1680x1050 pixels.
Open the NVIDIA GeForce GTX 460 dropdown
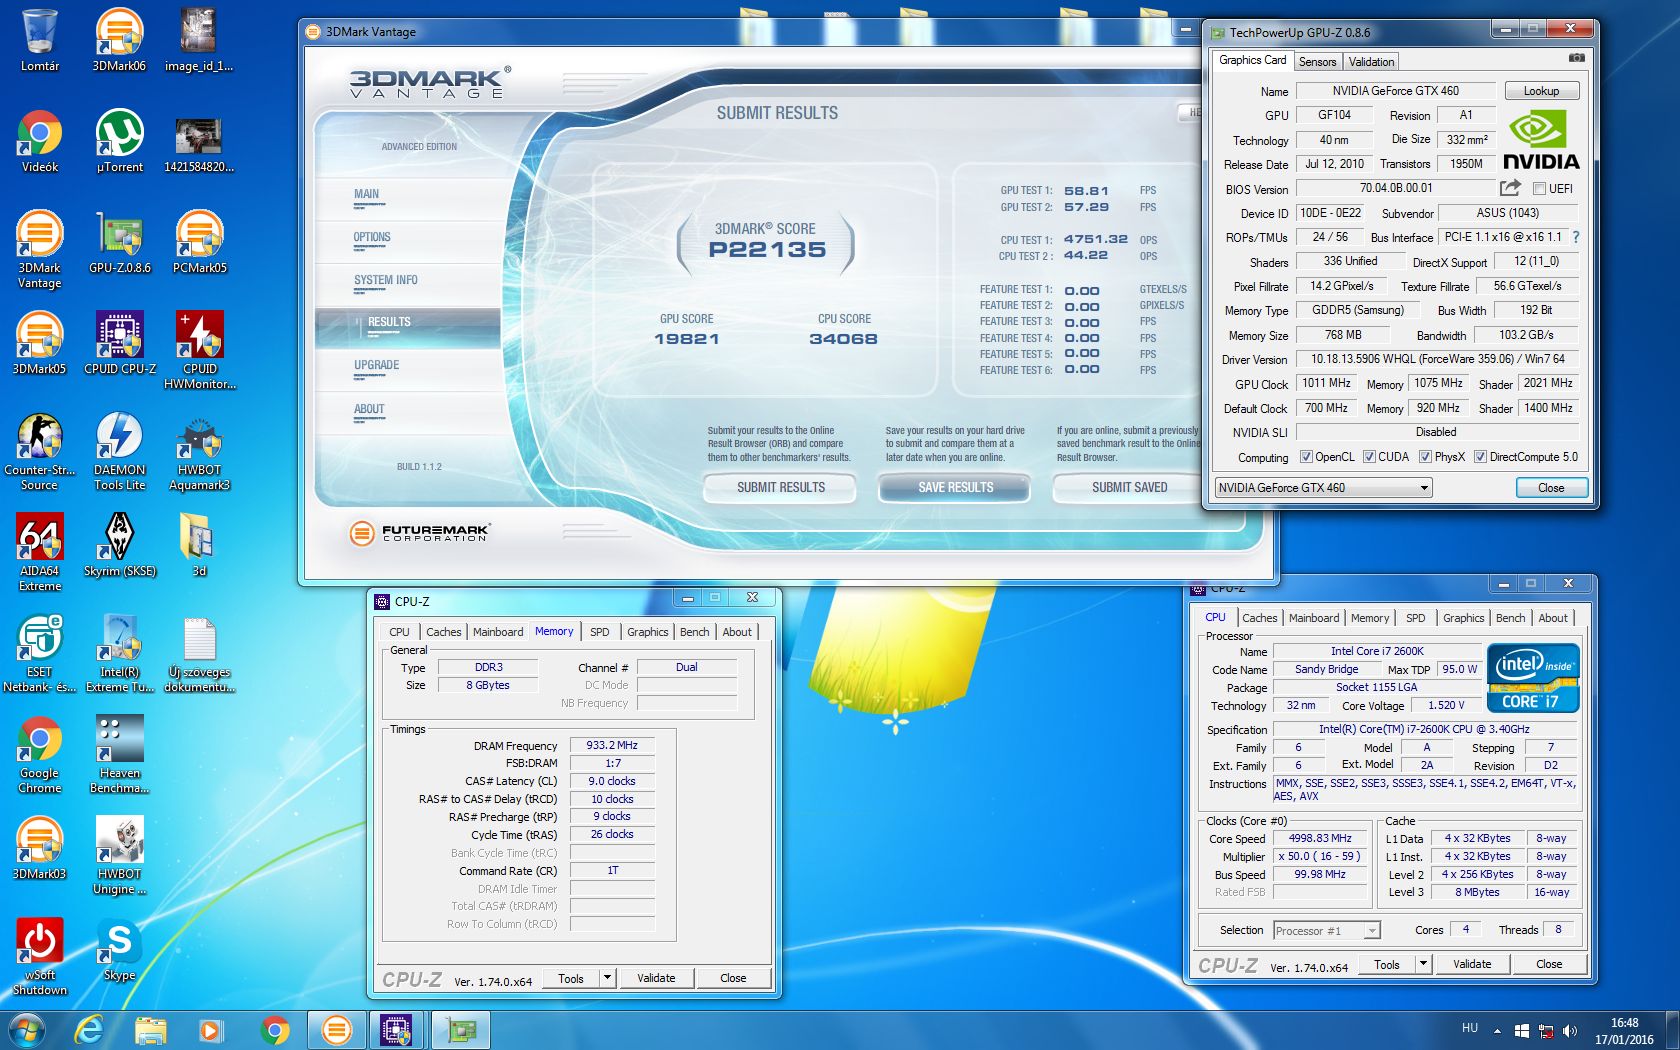(x=1324, y=488)
